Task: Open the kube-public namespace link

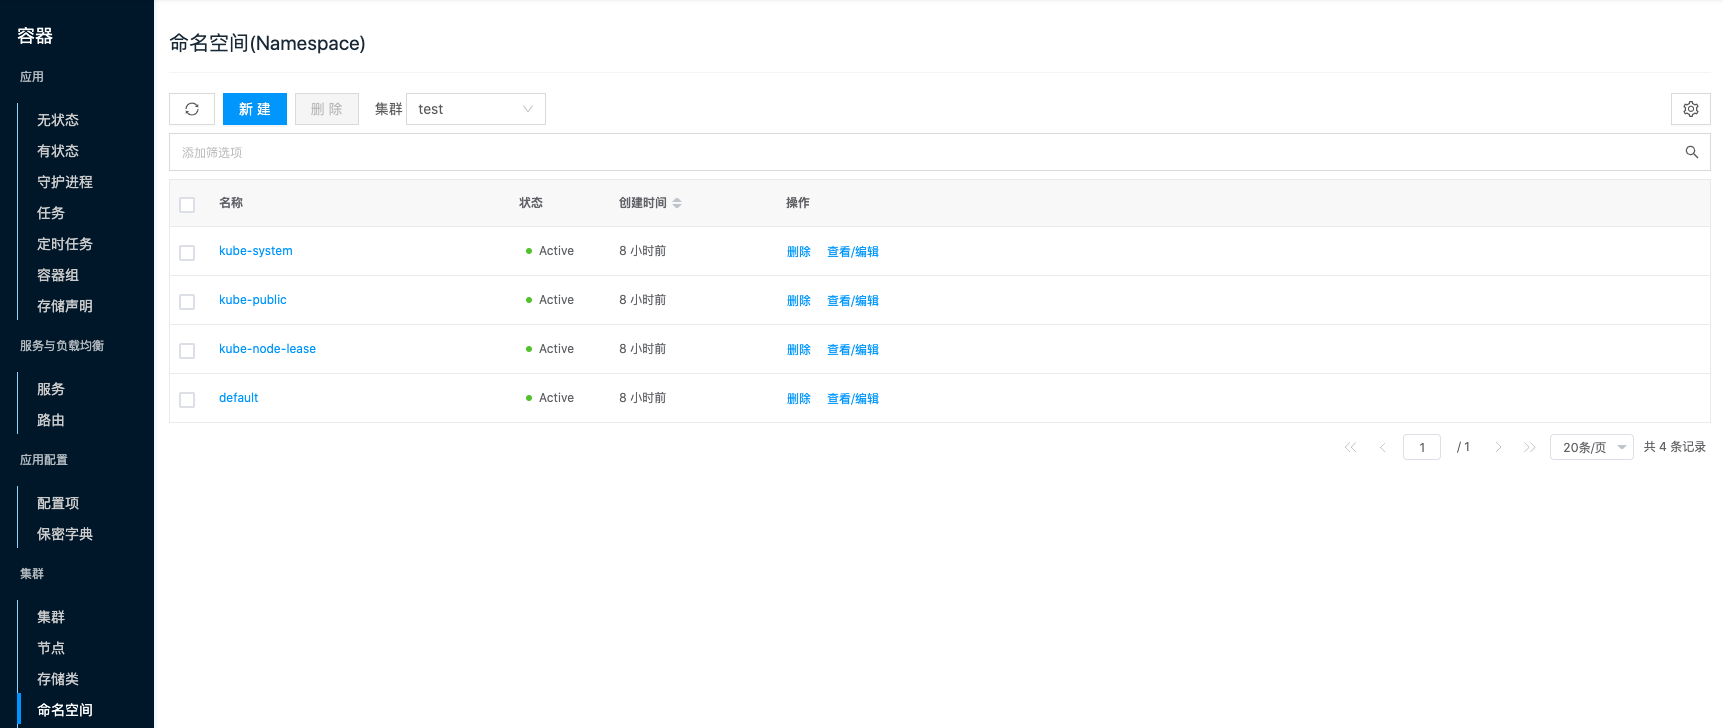Action: coord(253,300)
